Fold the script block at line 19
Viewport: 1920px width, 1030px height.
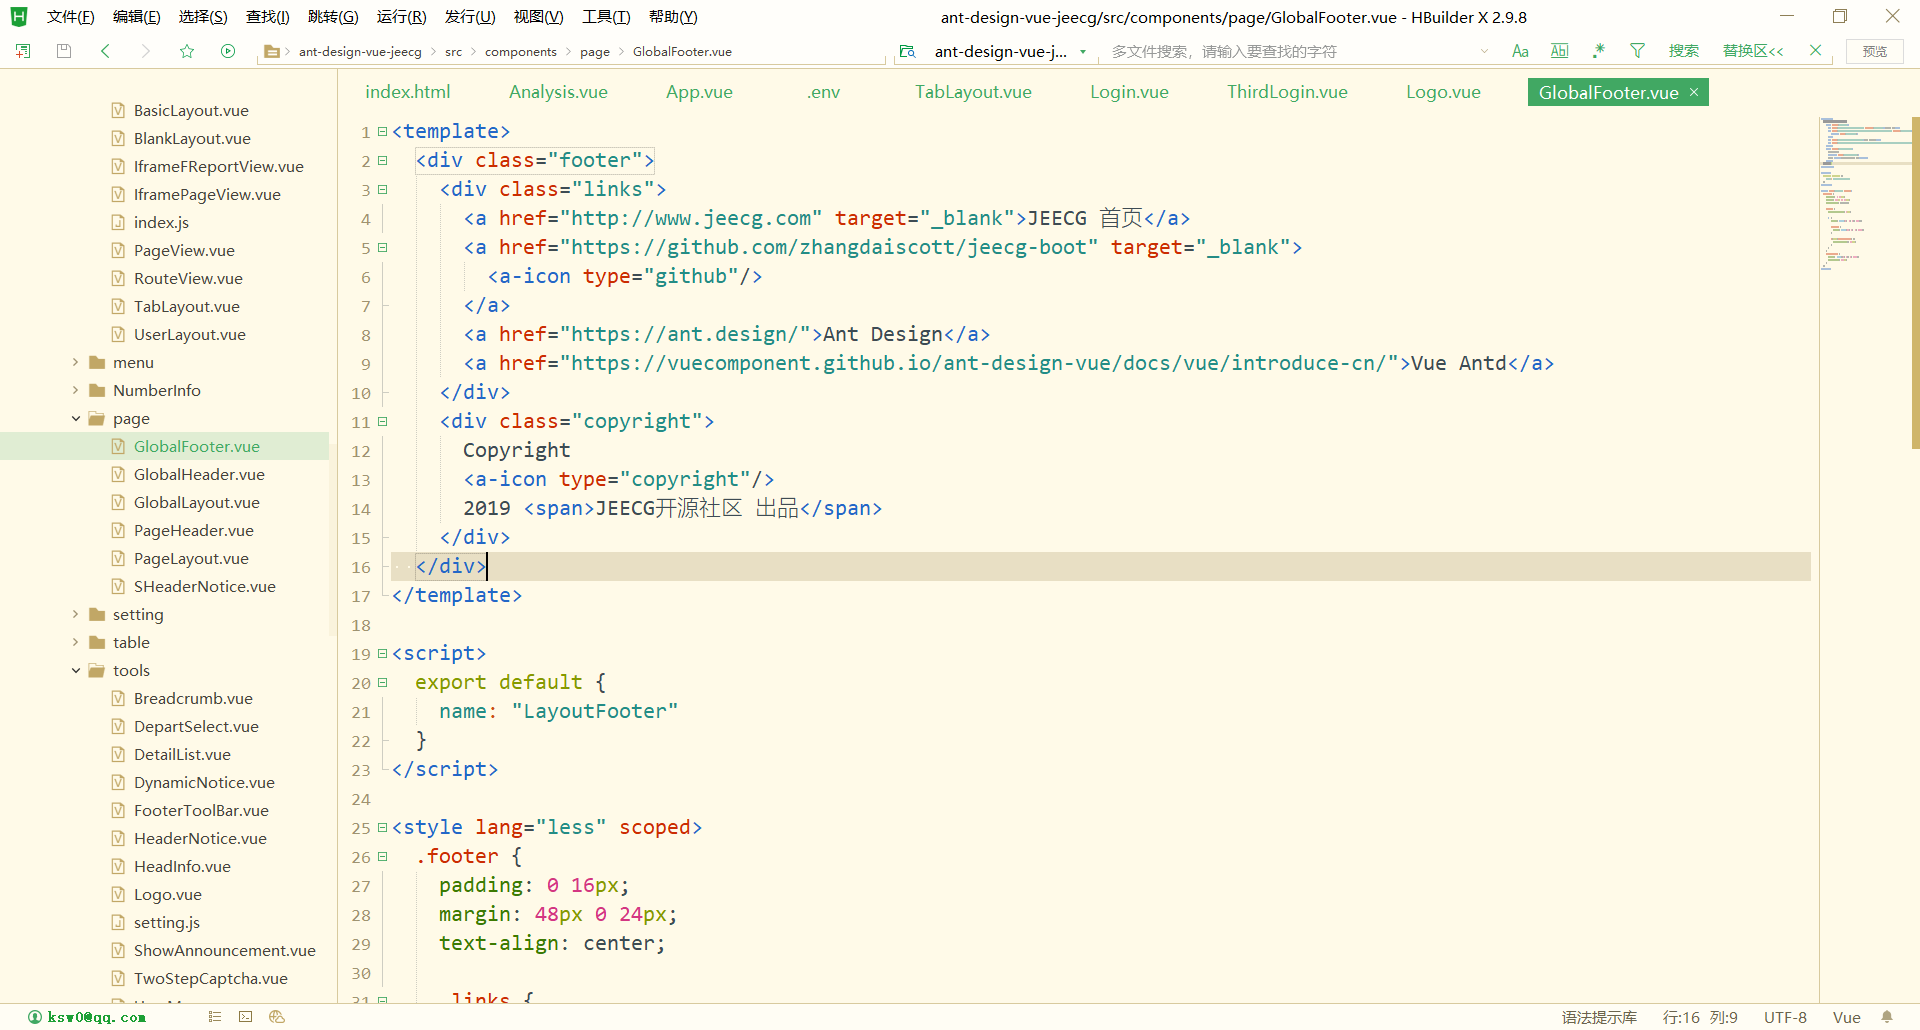click(x=382, y=654)
